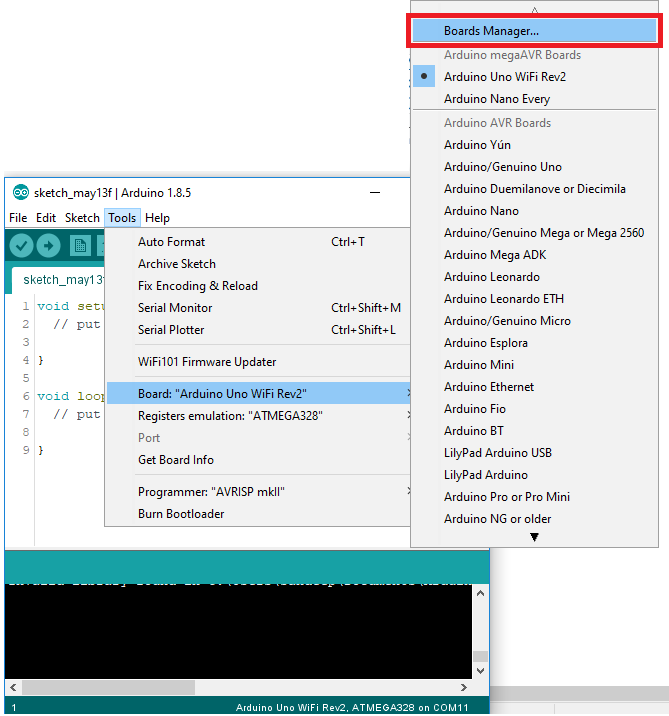
Task: Select Arduino BT board
Action: point(534,431)
